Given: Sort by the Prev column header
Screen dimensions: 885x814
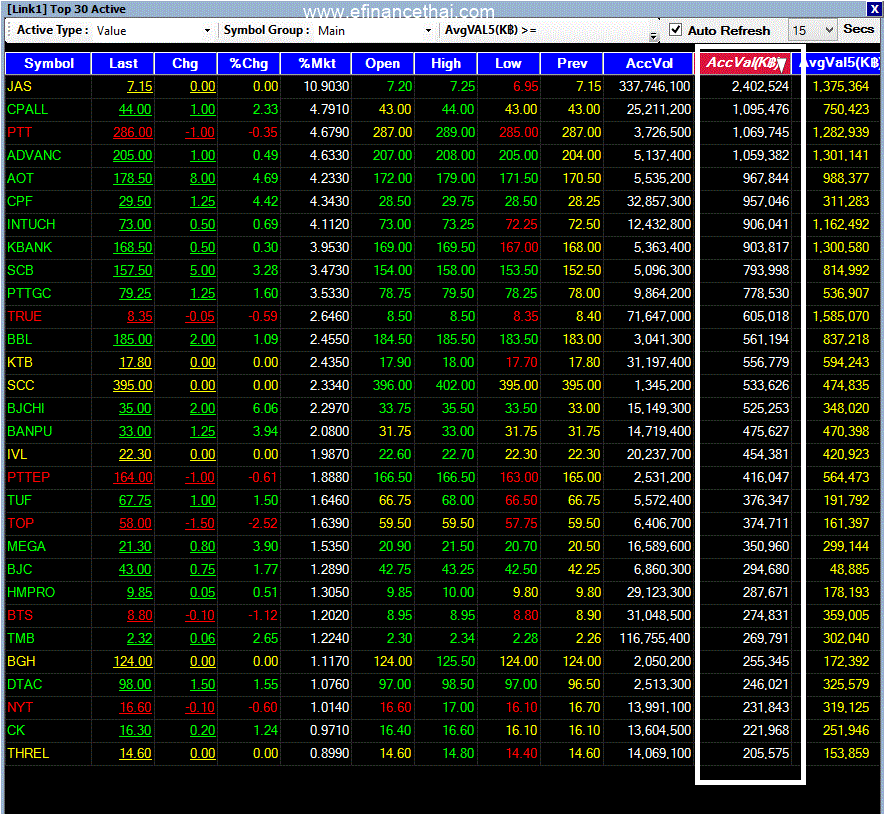Looking at the screenshot, I should tap(572, 63).
